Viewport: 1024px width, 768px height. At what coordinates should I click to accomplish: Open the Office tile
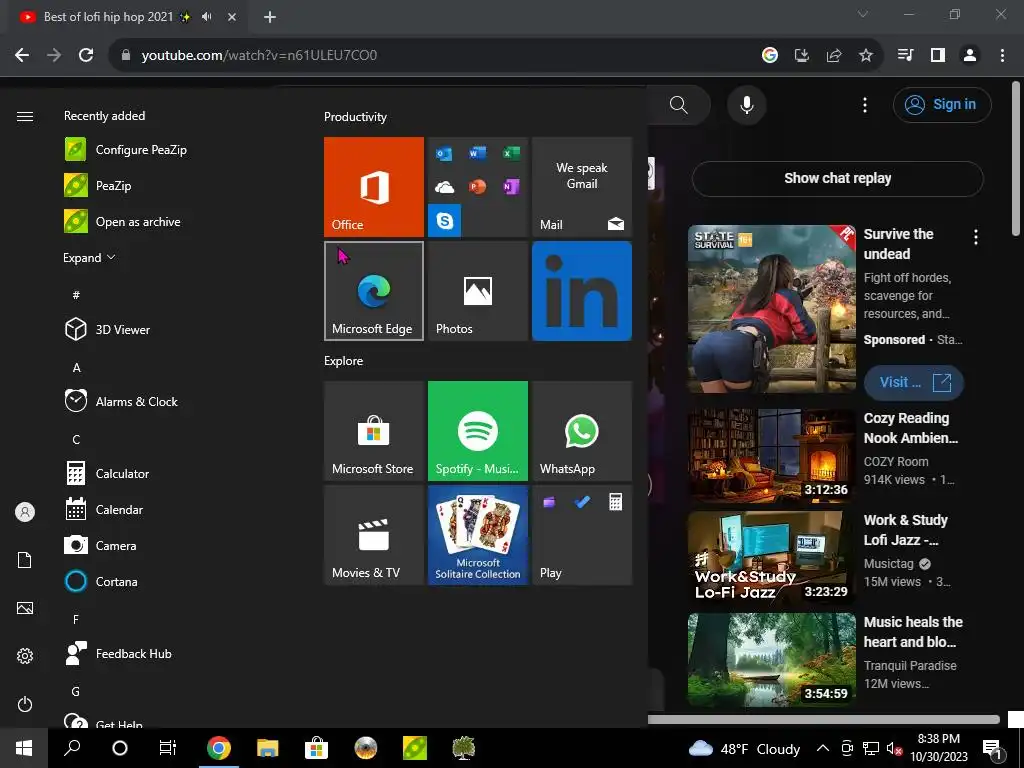click(374, 187)
